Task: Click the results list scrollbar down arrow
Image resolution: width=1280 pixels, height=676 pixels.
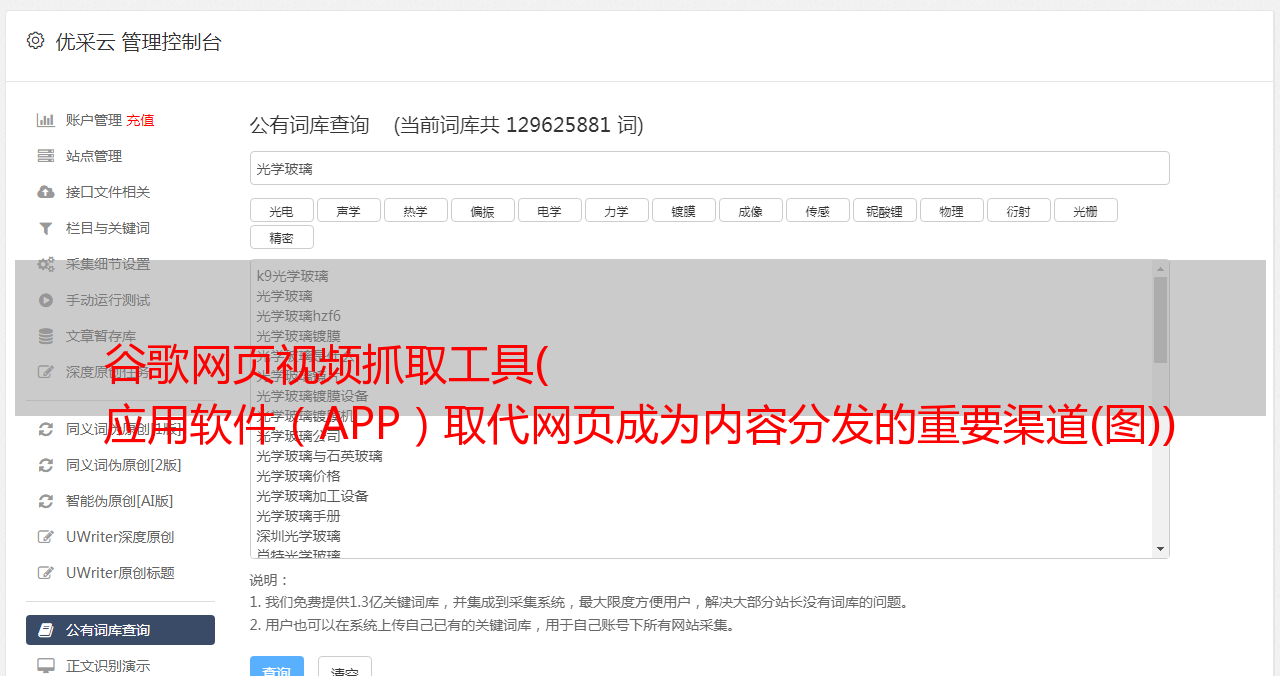Action: [x=1160, y=549]
